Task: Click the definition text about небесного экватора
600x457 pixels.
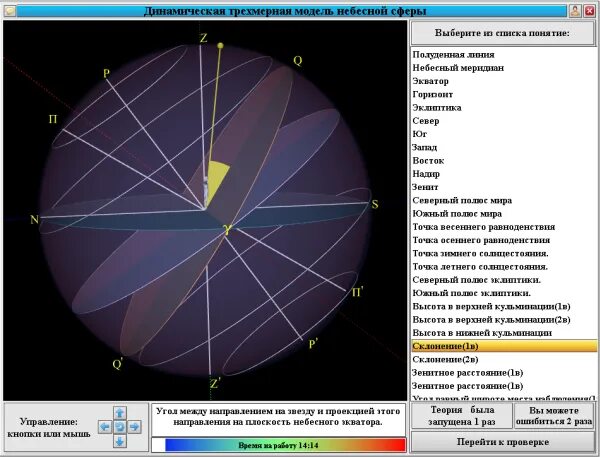Action: tap(278, 417)
